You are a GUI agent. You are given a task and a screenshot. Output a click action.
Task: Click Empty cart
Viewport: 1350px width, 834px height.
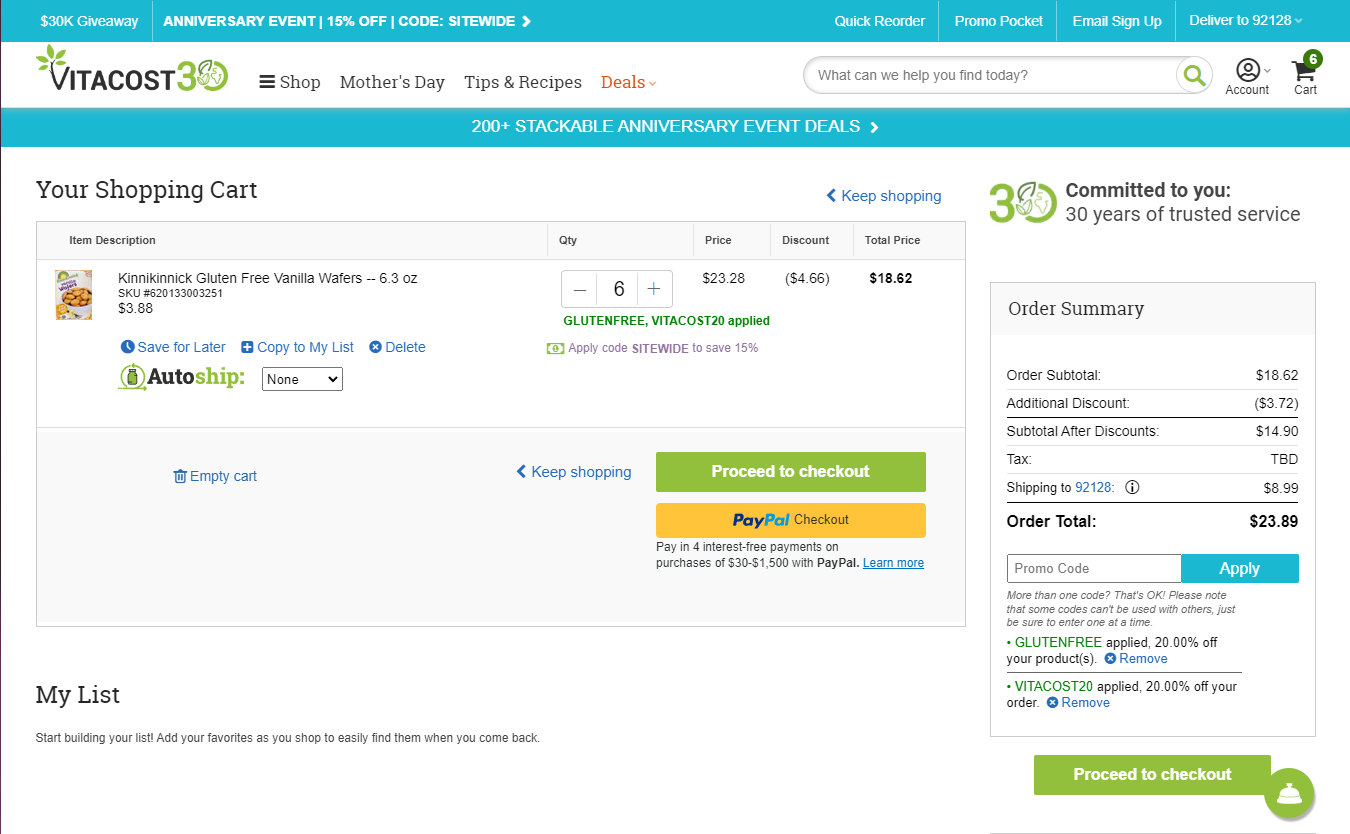(215, 476)
